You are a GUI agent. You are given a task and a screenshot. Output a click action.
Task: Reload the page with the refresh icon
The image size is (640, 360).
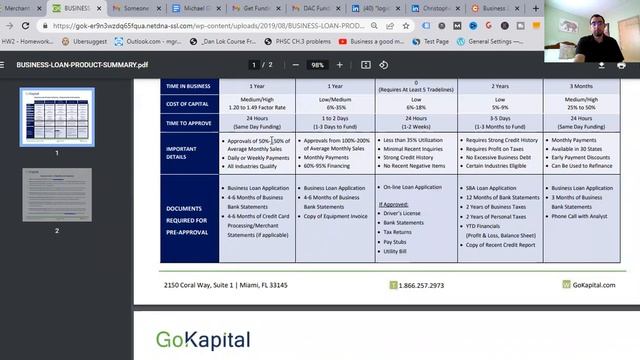pos(25,26)
